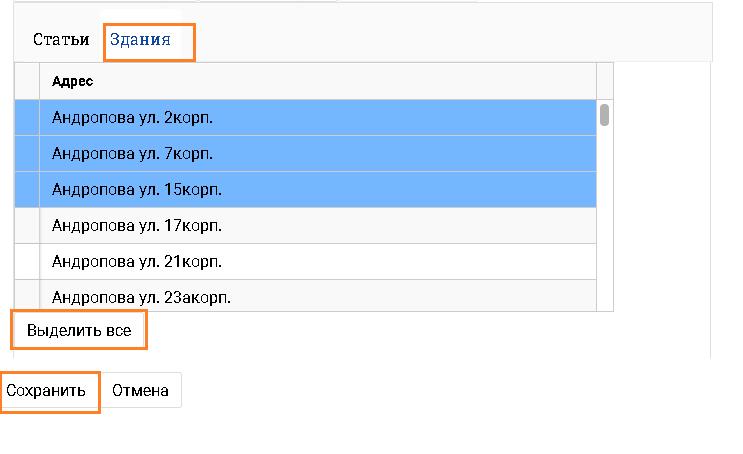This screenshot has width=743, height=454.
Task: Open the Здания tab
Action: click(140, 40)
